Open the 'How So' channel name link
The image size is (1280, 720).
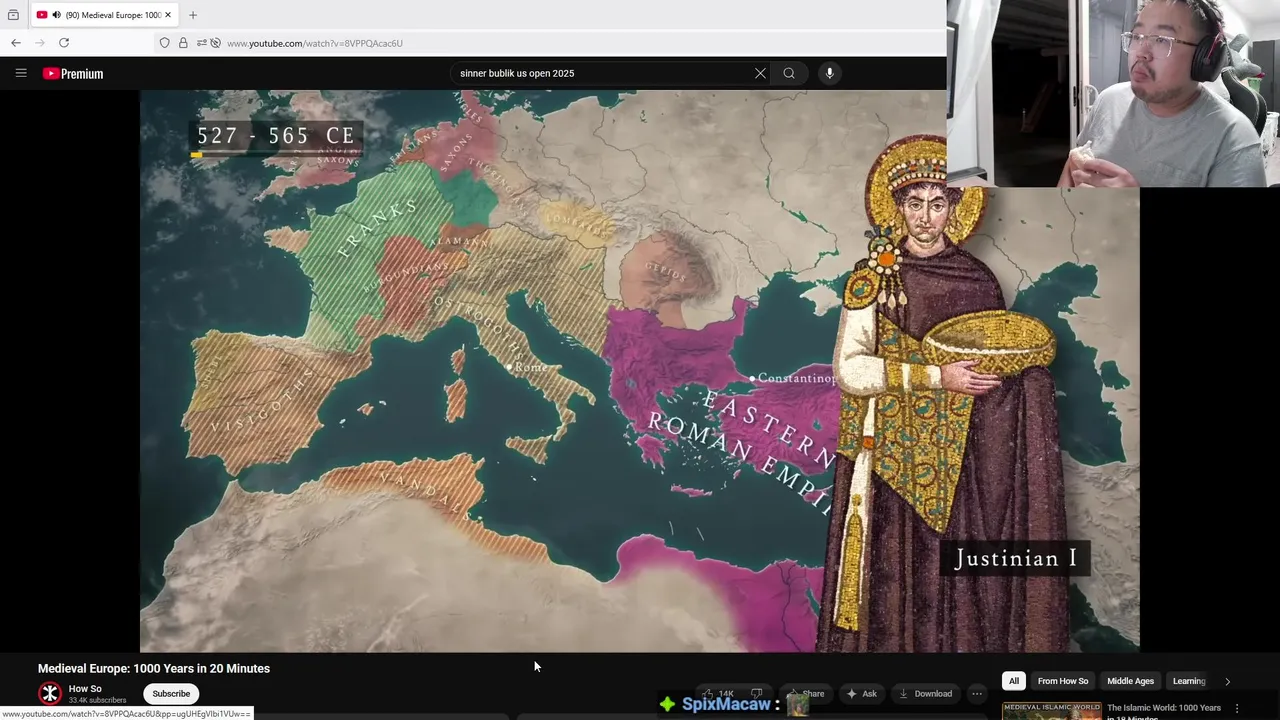pos(85,689)
